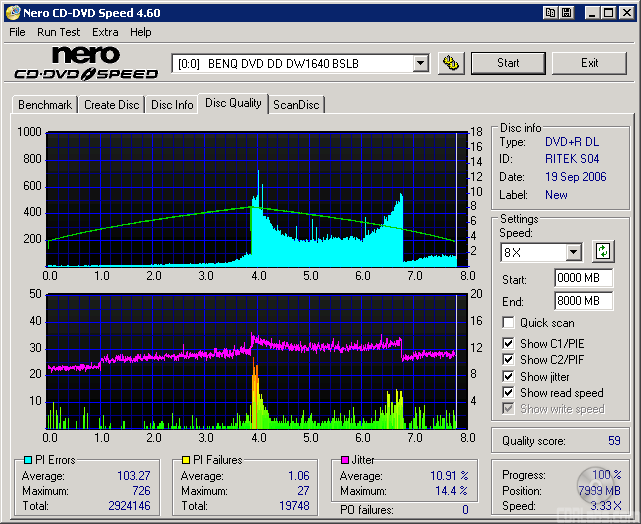
Task: Click the green refresh arrows icon
Action: (x=603, y=252)
